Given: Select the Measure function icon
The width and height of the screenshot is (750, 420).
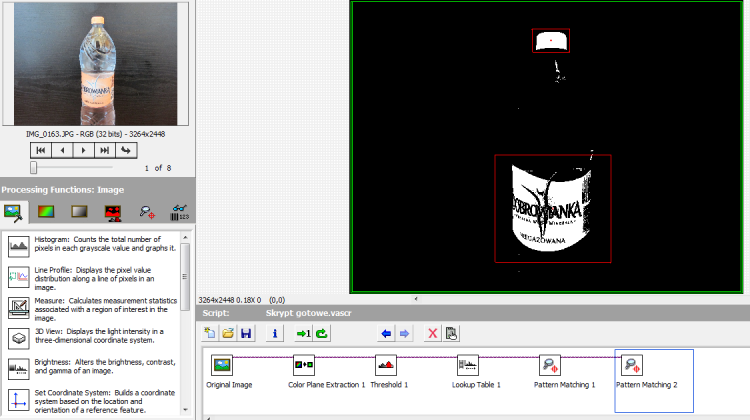Looking at the screenshot, I should [x=19, y=308].
